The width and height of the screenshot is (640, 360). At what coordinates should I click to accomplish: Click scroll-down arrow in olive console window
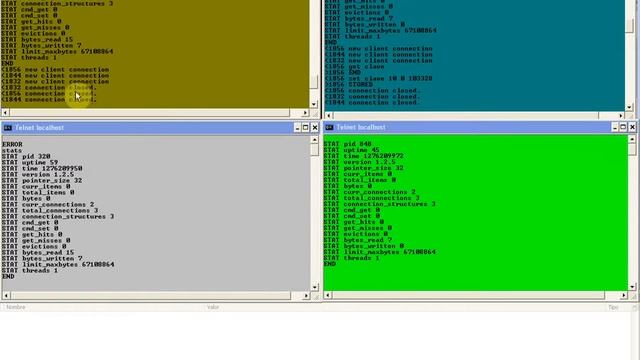tap(314, 104)
